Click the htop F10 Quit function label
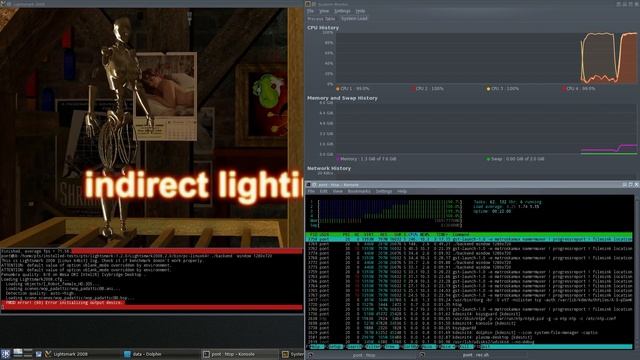Screen dimensions: 640x360 coord(485,347)
